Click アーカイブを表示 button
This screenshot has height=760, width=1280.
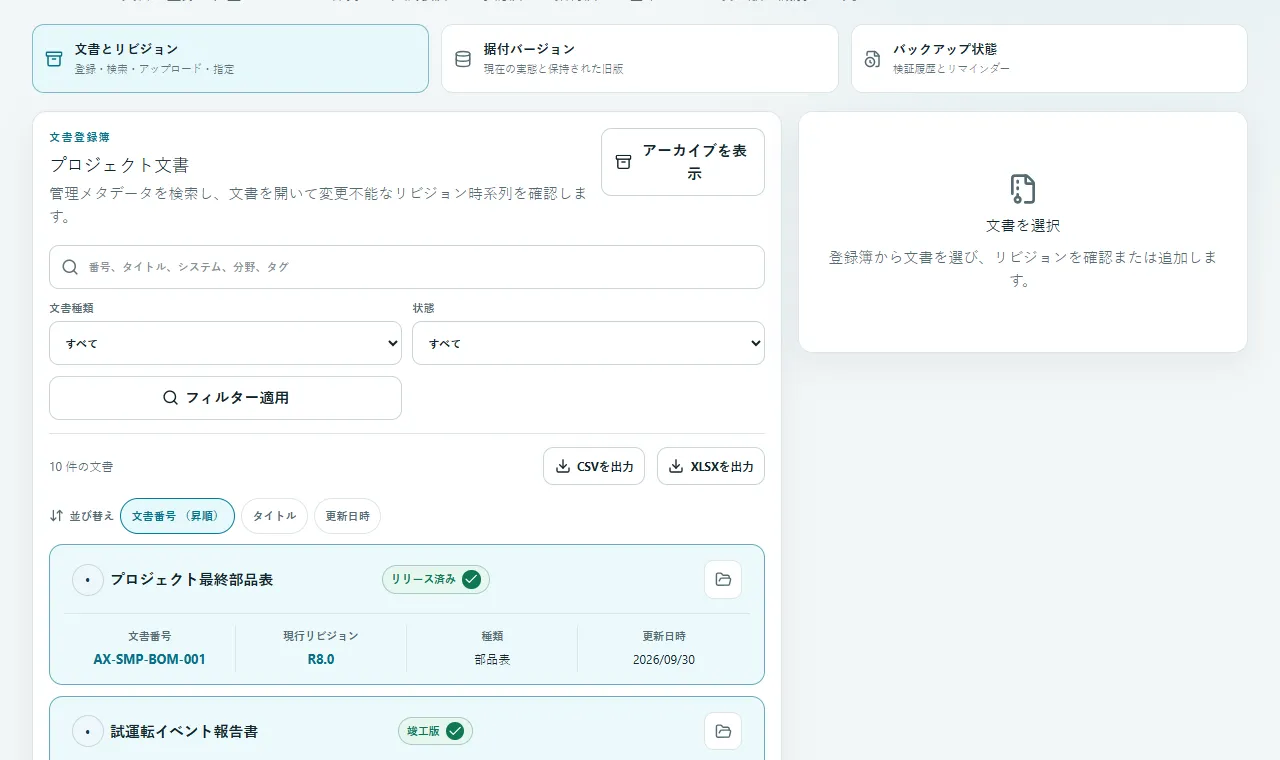click(x=683, y=161)
